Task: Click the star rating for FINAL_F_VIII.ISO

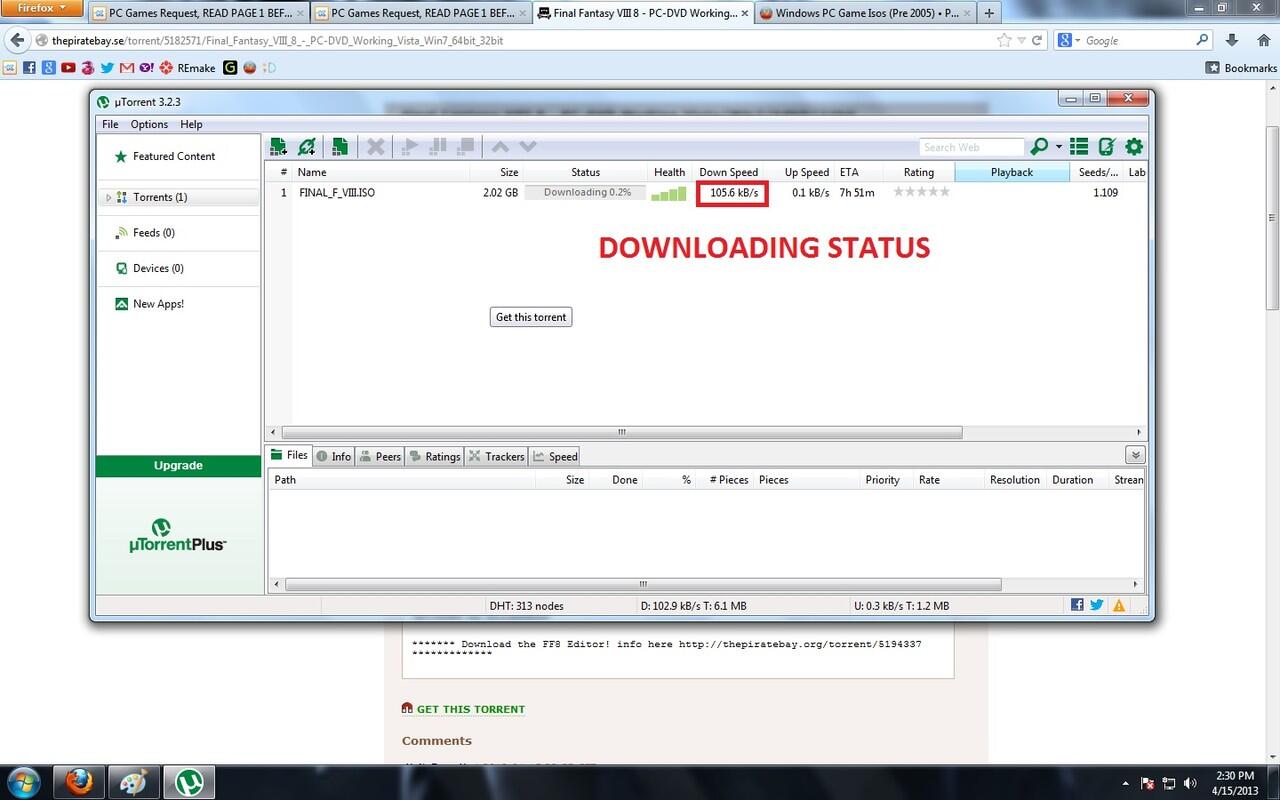Action: coord(921,192)
